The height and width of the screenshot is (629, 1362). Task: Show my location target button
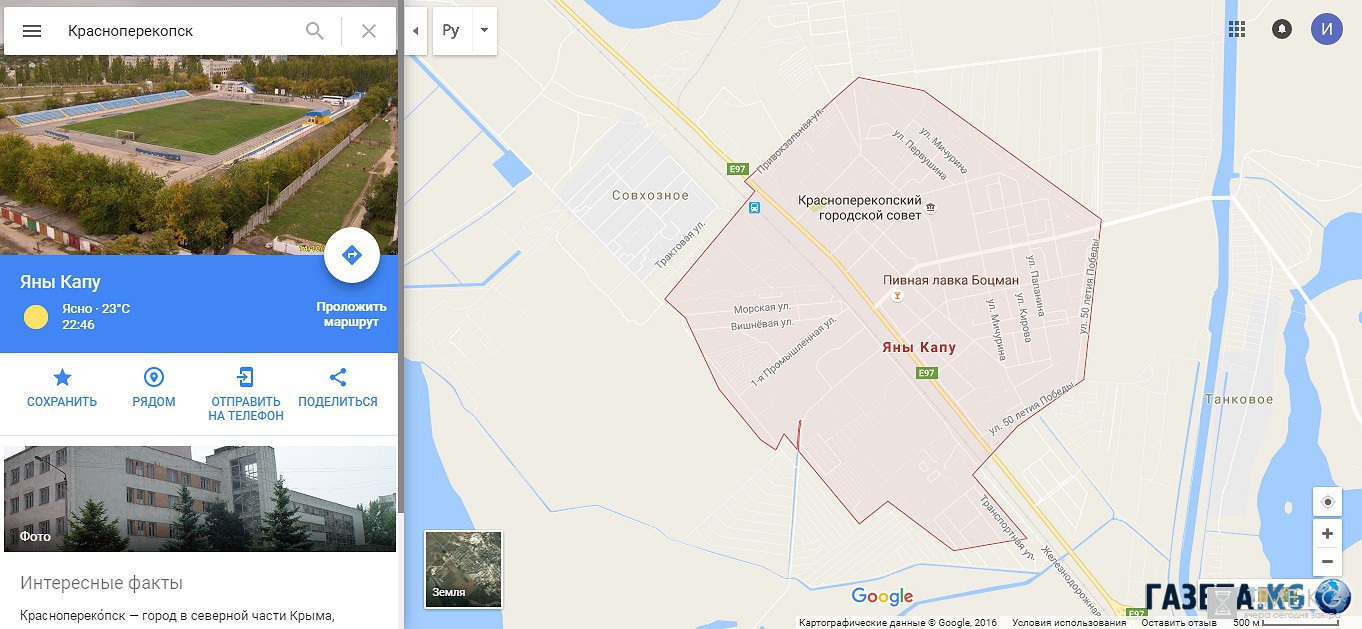click(1328, 502)
